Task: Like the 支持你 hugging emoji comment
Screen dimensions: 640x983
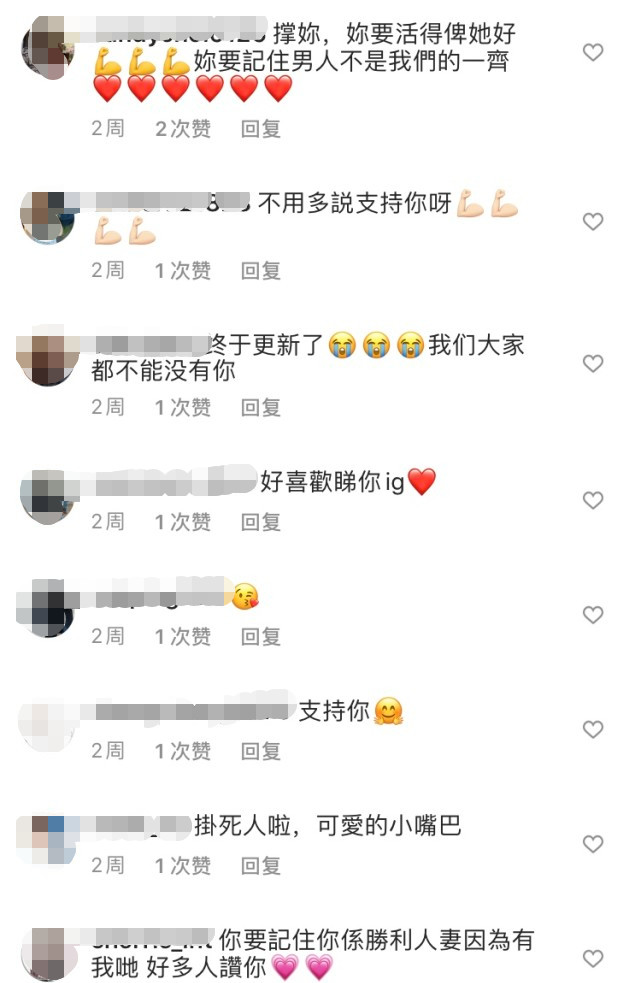Action: [592, 730]
